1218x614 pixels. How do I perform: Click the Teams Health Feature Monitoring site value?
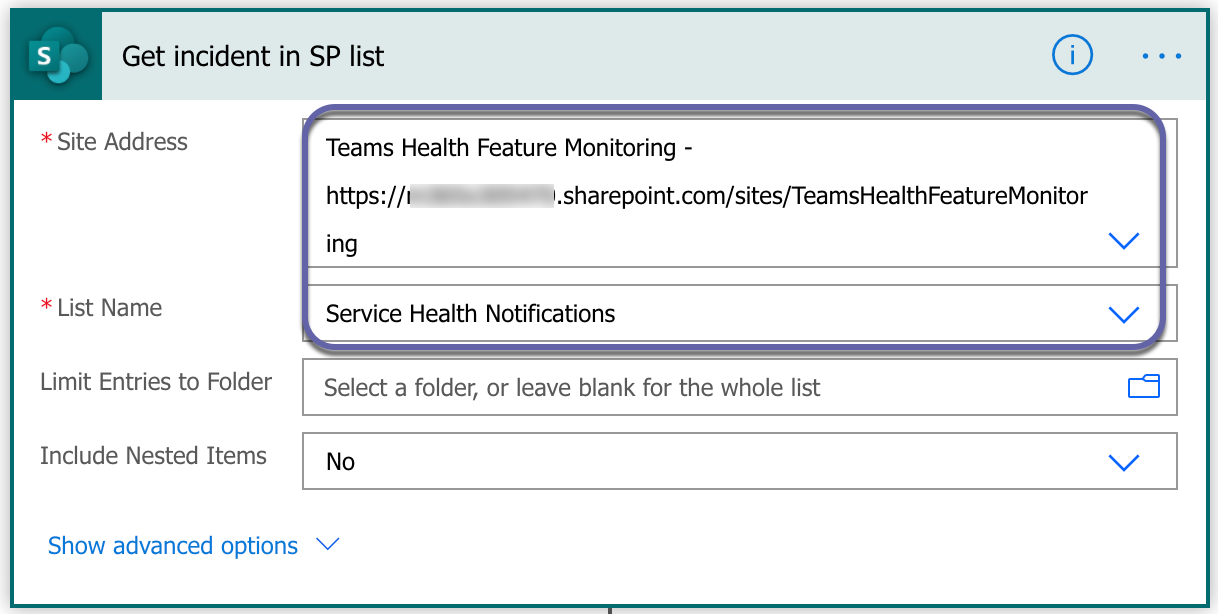(706, 196)
